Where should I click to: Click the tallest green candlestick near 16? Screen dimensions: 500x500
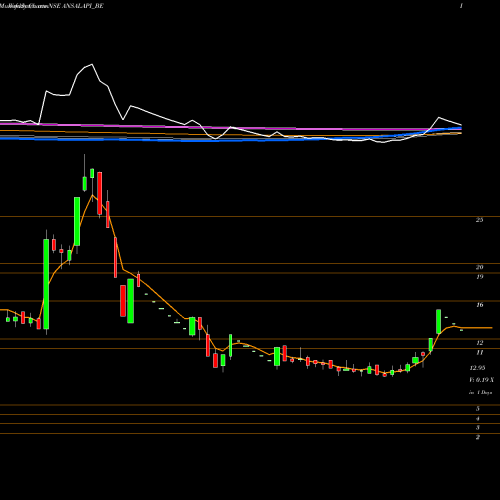tap(46, 284)
